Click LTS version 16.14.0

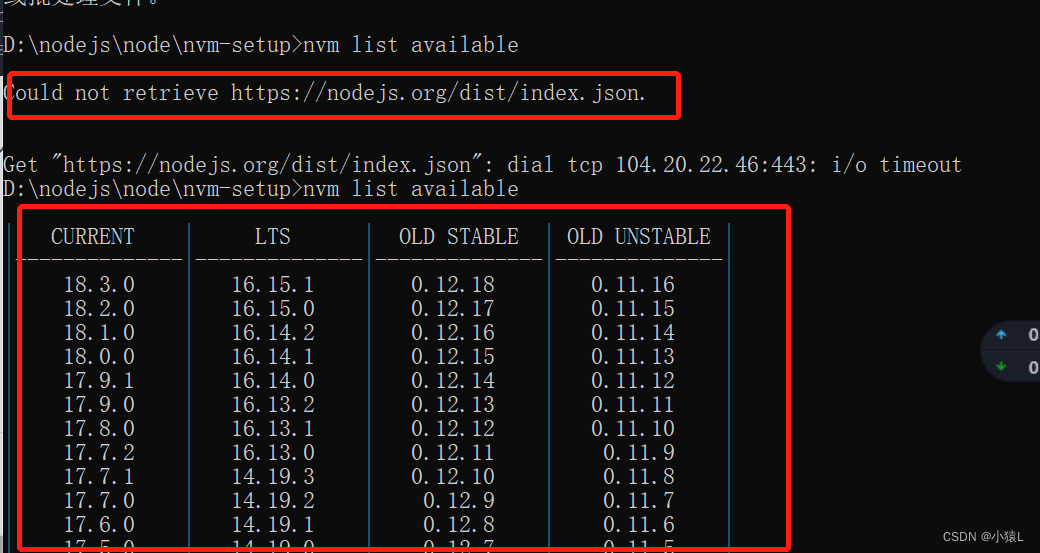coord(273,381)
